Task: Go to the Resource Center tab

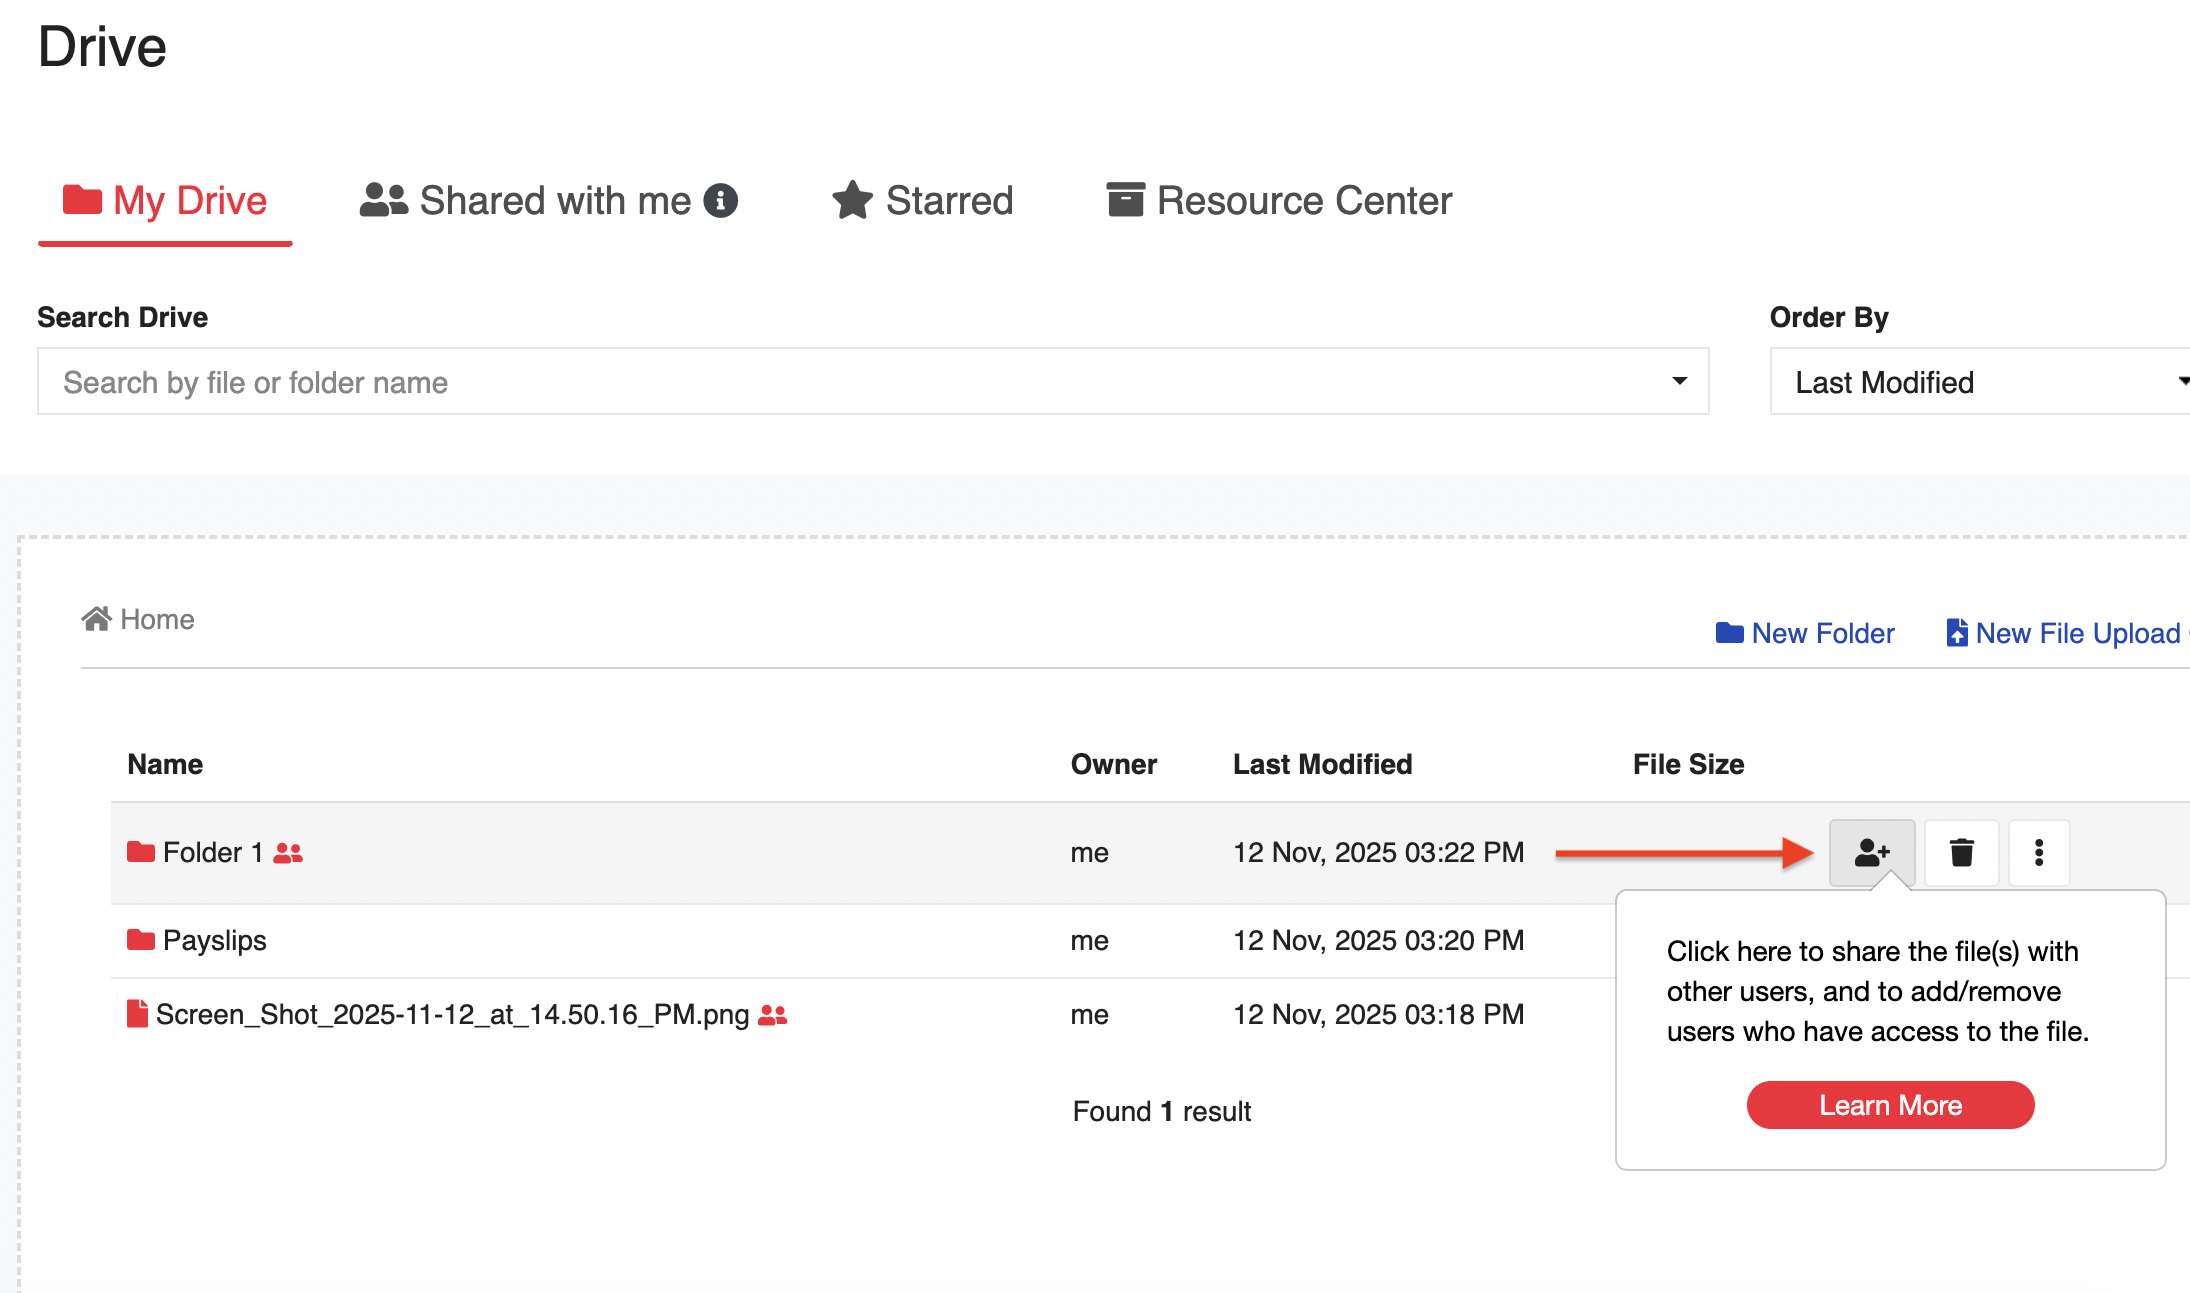Action: pyautogui.click(x=1279, y=201)
